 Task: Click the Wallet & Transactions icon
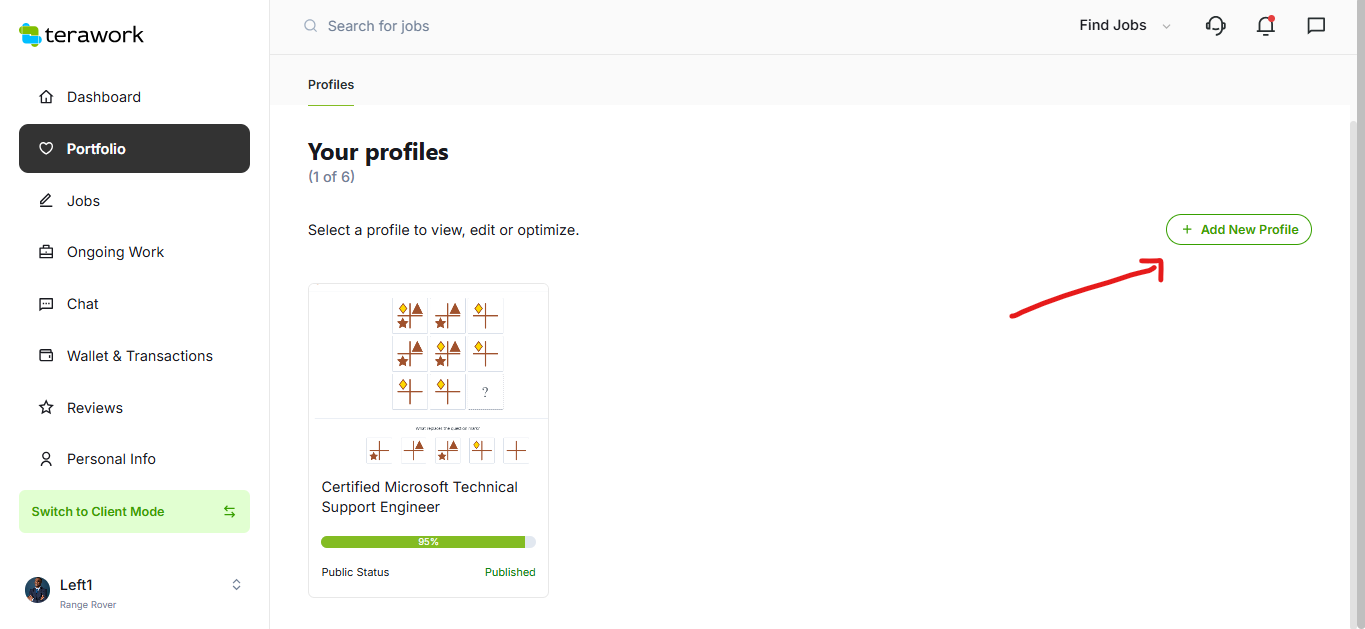tap(46, 356)
